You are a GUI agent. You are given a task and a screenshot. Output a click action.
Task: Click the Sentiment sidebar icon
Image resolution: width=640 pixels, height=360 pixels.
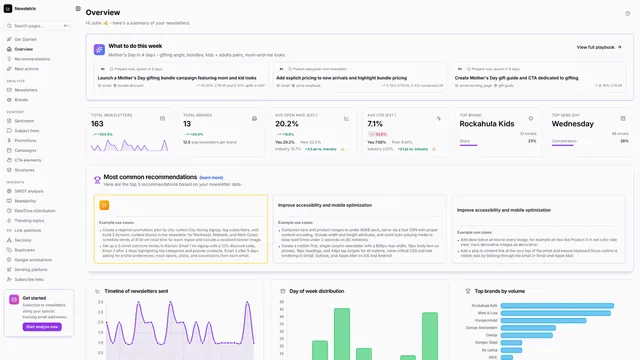[x=9, y=121]
